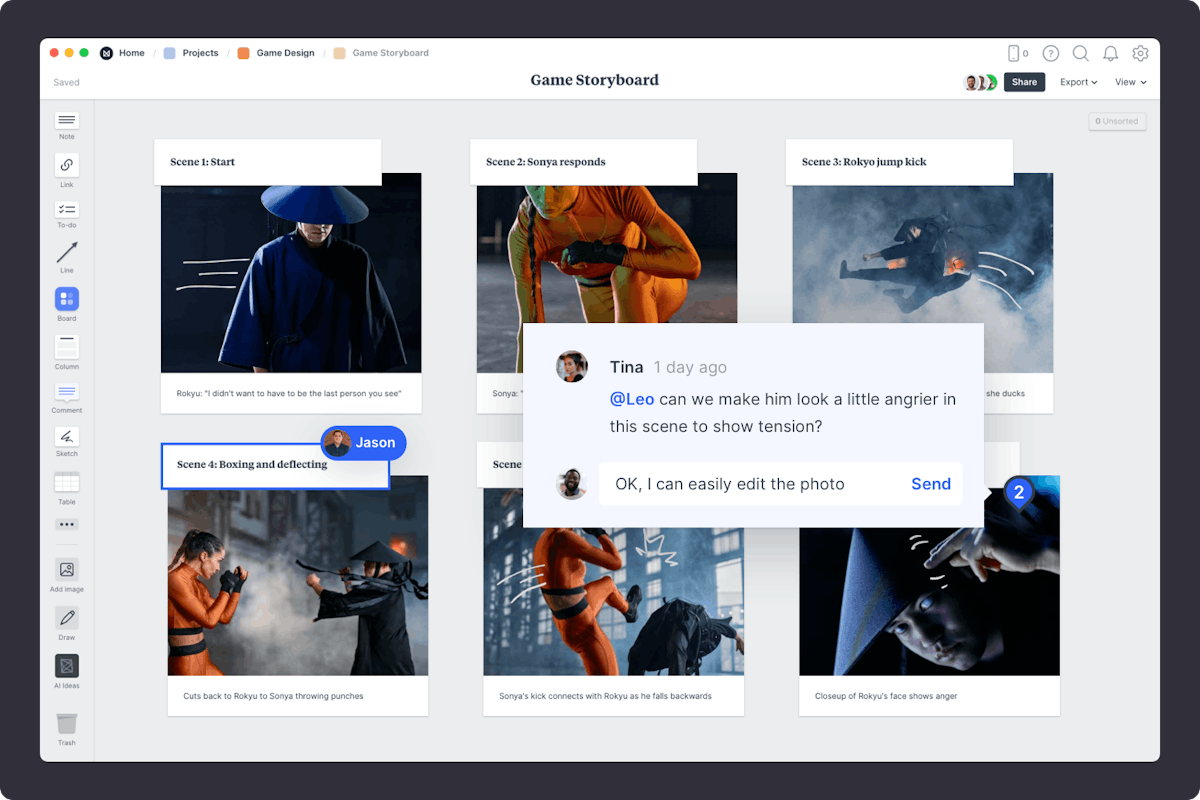Image resolution: width=1200 pixels, height=800 pixels.
Task: Click the Share button
Action: (1024, 81)
